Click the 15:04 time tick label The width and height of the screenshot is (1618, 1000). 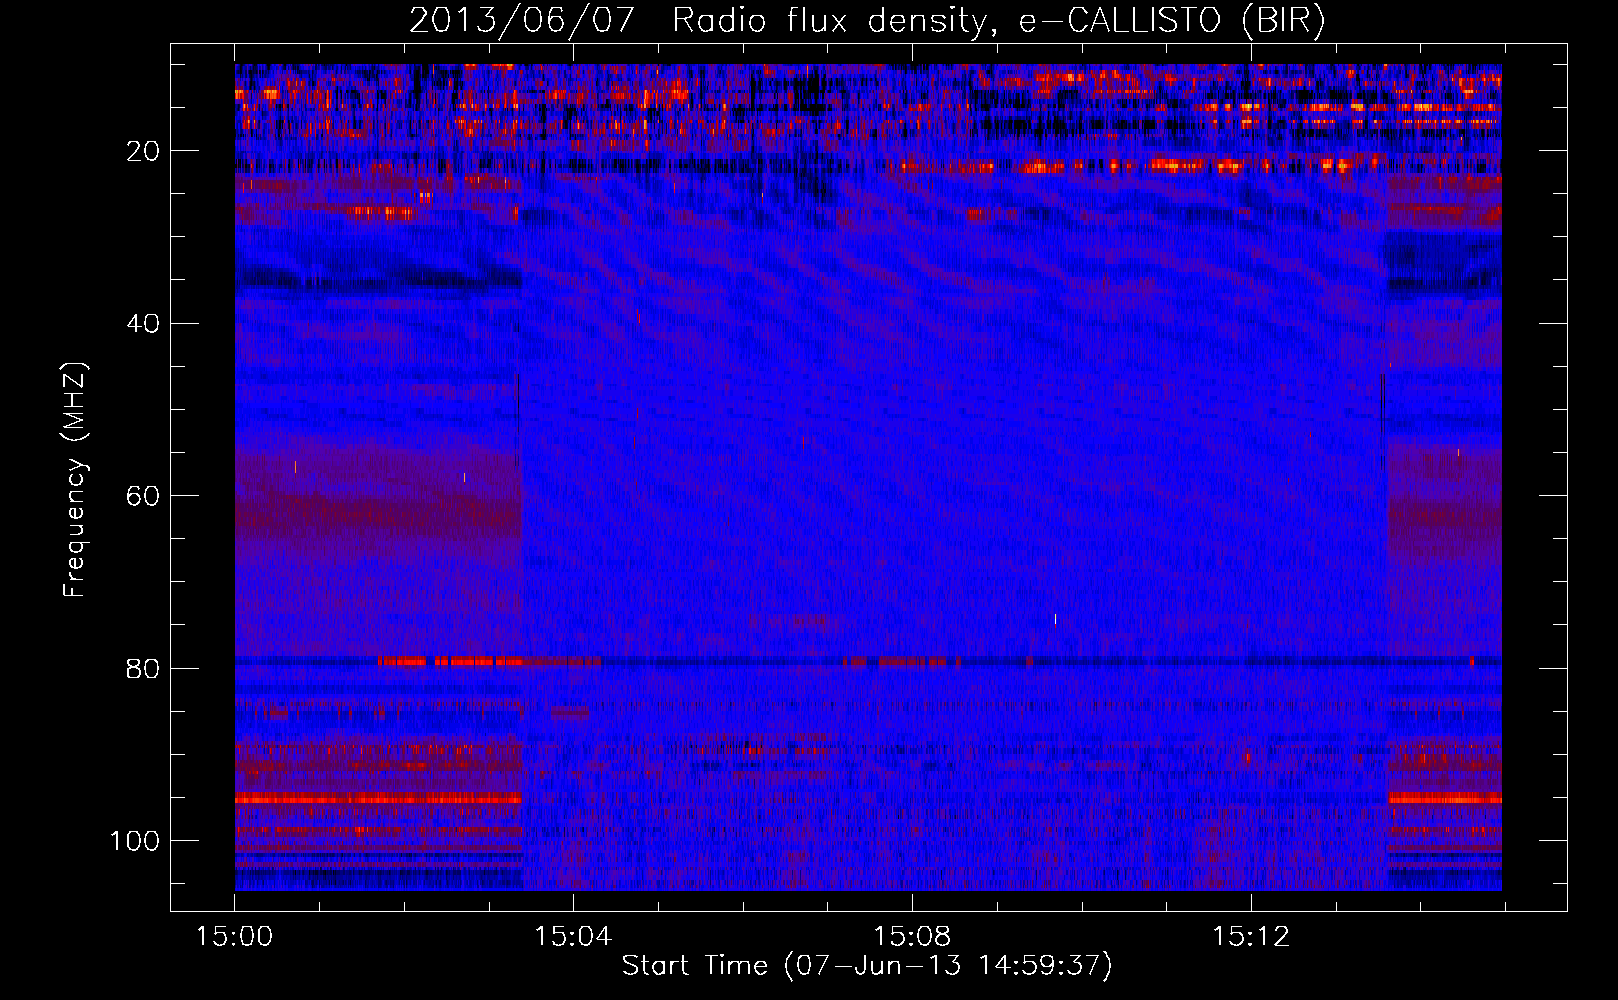tap(573, 937)
